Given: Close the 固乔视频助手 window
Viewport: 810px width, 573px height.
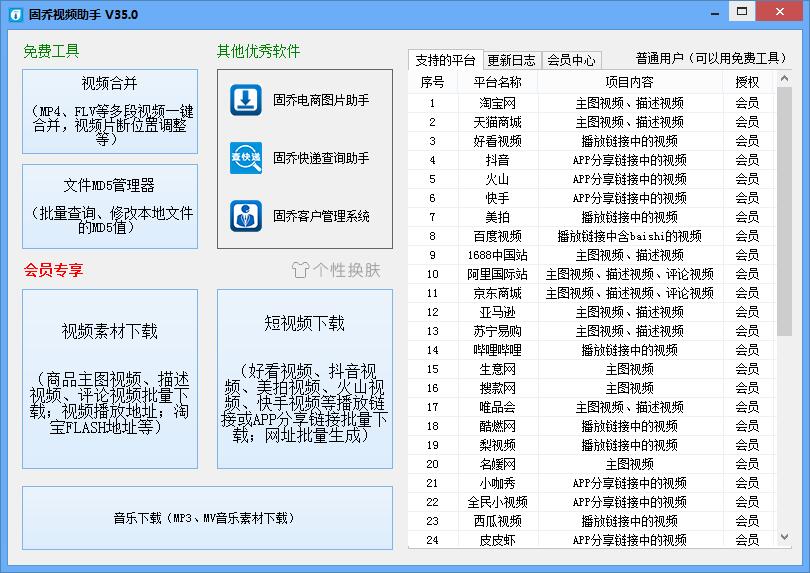Looking at the screenshot, I should [x=780, y=11].
